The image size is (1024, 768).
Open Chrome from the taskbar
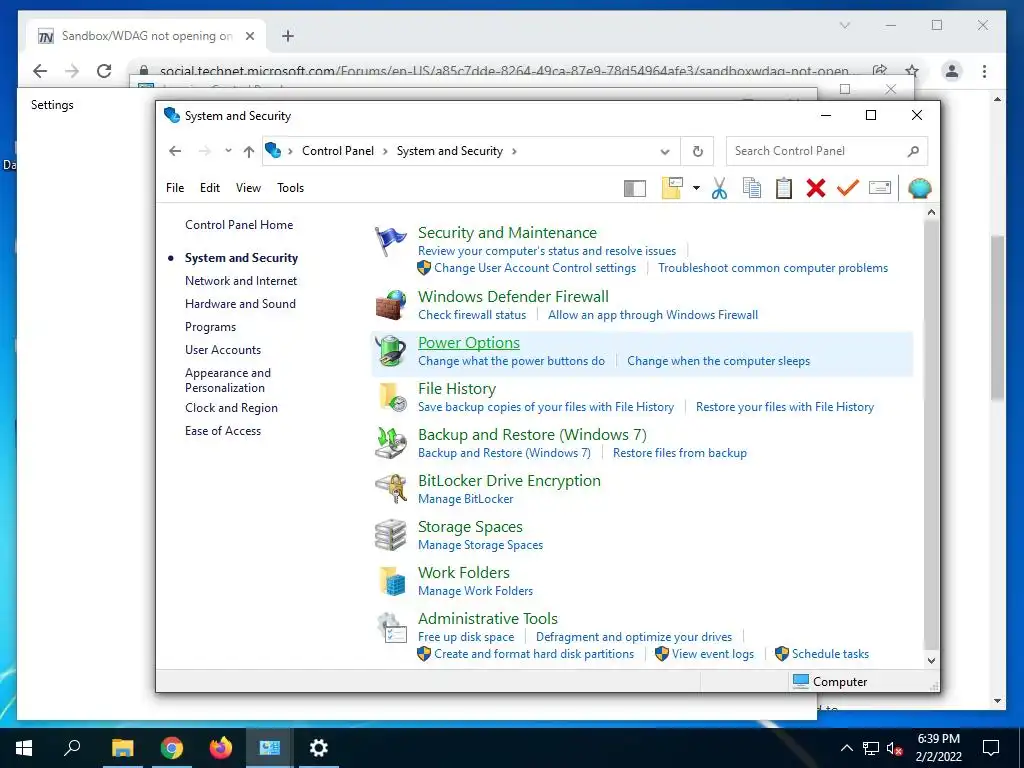172,748
